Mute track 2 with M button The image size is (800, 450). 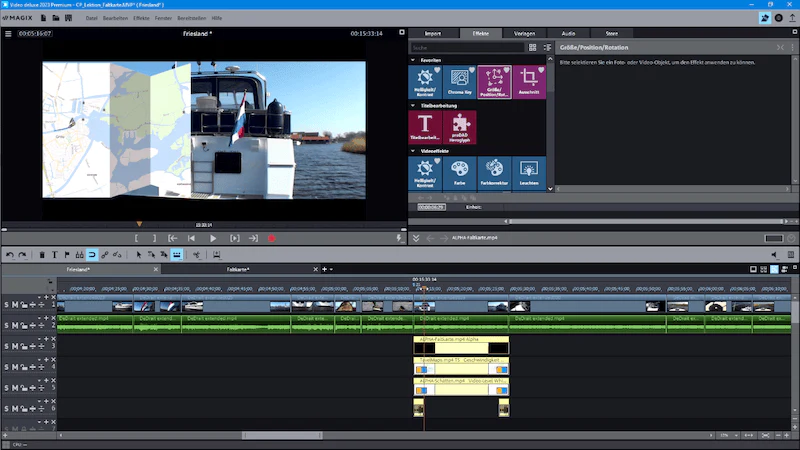(x=15, y=325)
